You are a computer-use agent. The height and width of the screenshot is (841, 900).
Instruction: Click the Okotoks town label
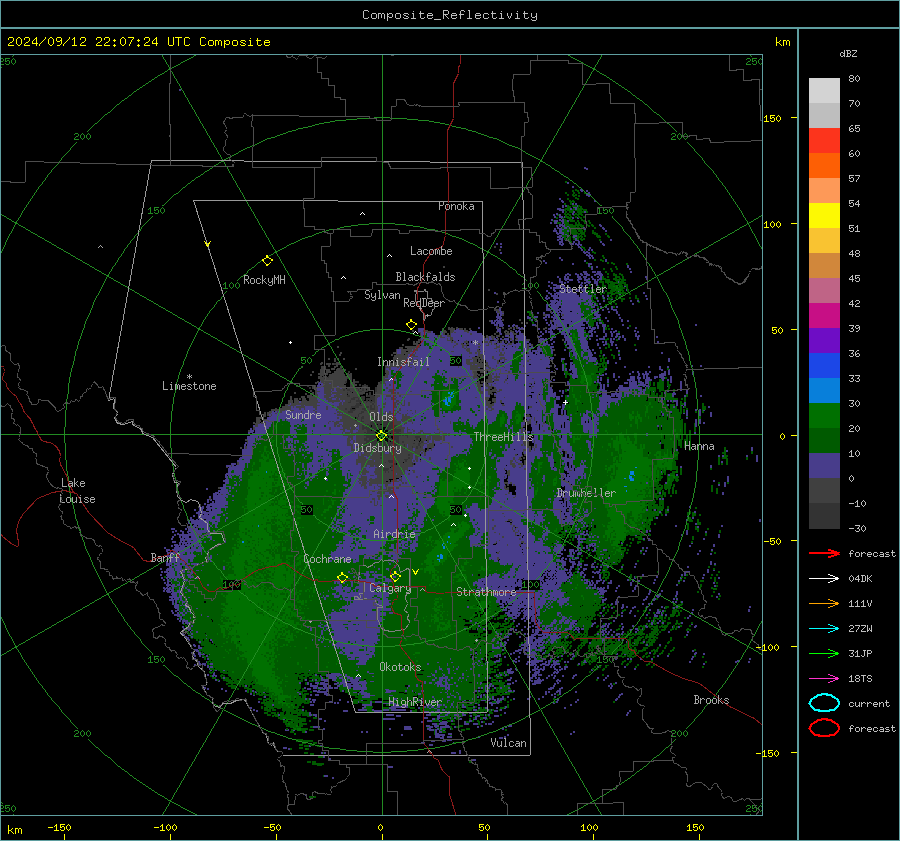(x=400, y=667)
